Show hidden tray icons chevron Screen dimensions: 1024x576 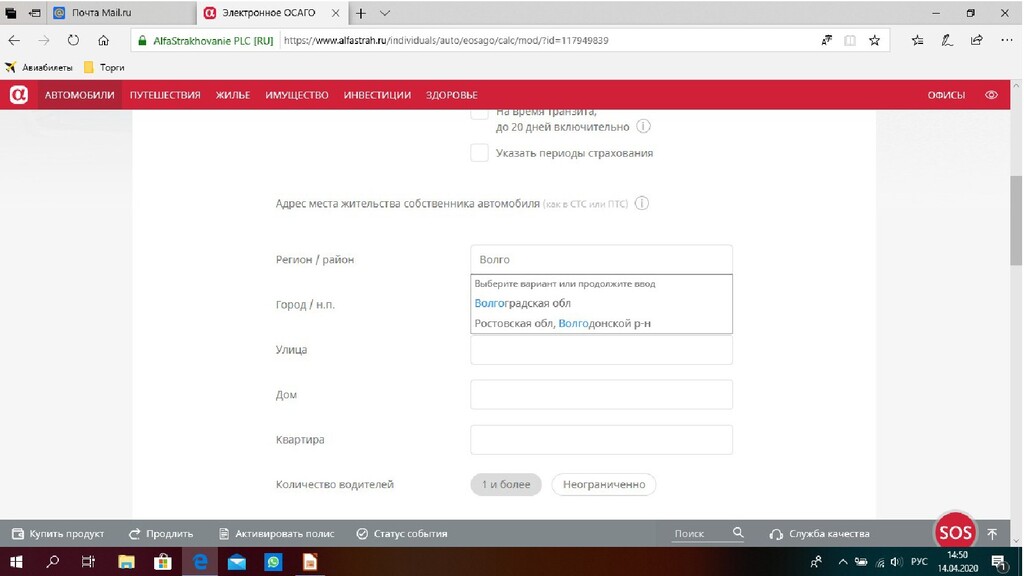pyautogui.click(x=842, y=562)
